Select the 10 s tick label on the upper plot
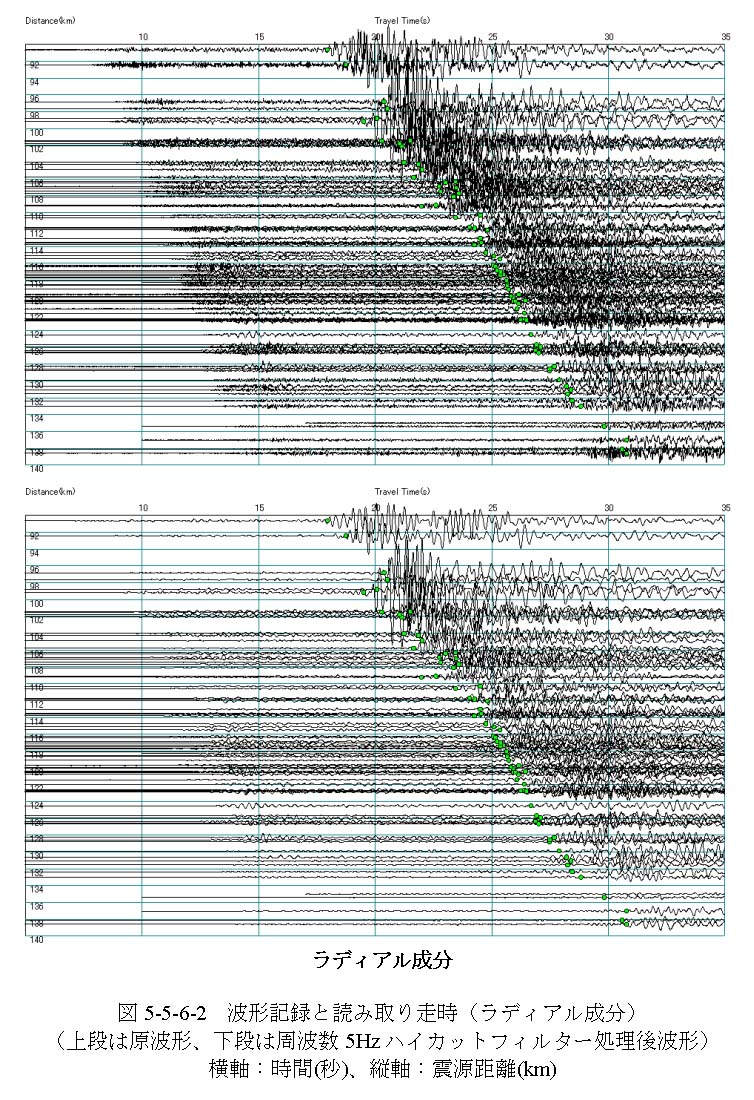Viewport: 754px width, 1100px height. pos(142,36)
